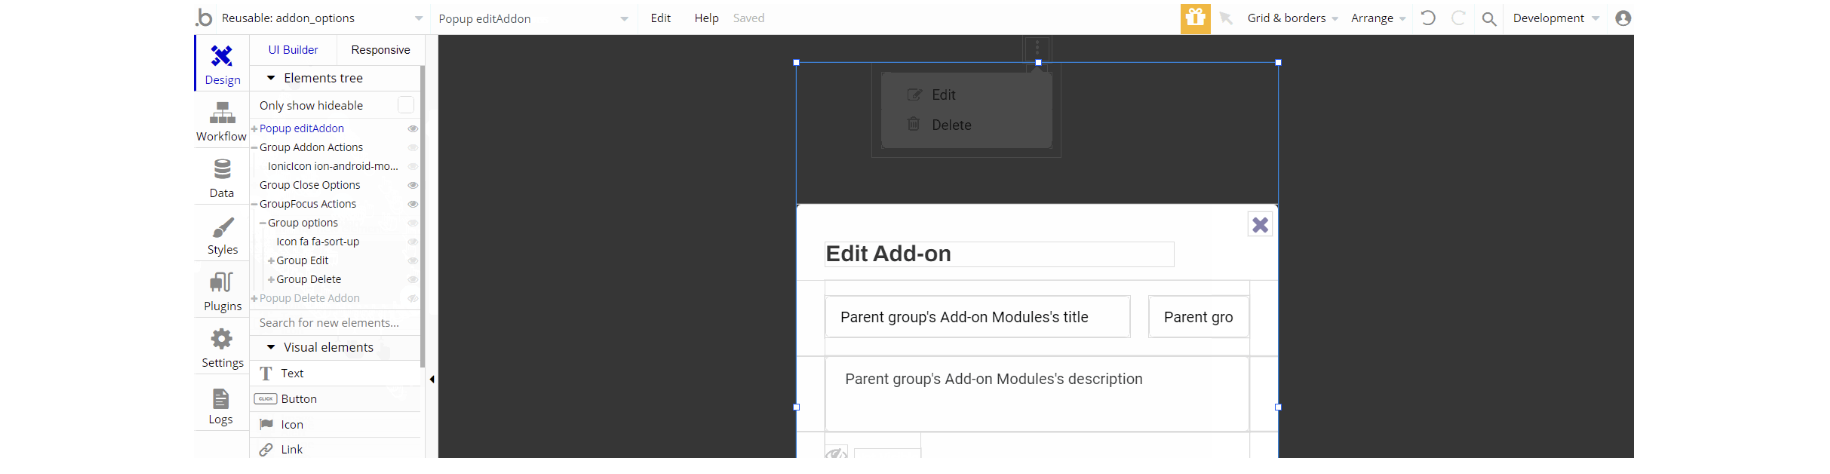
Task: Click the gift box icon
Action: point(1195,18)
